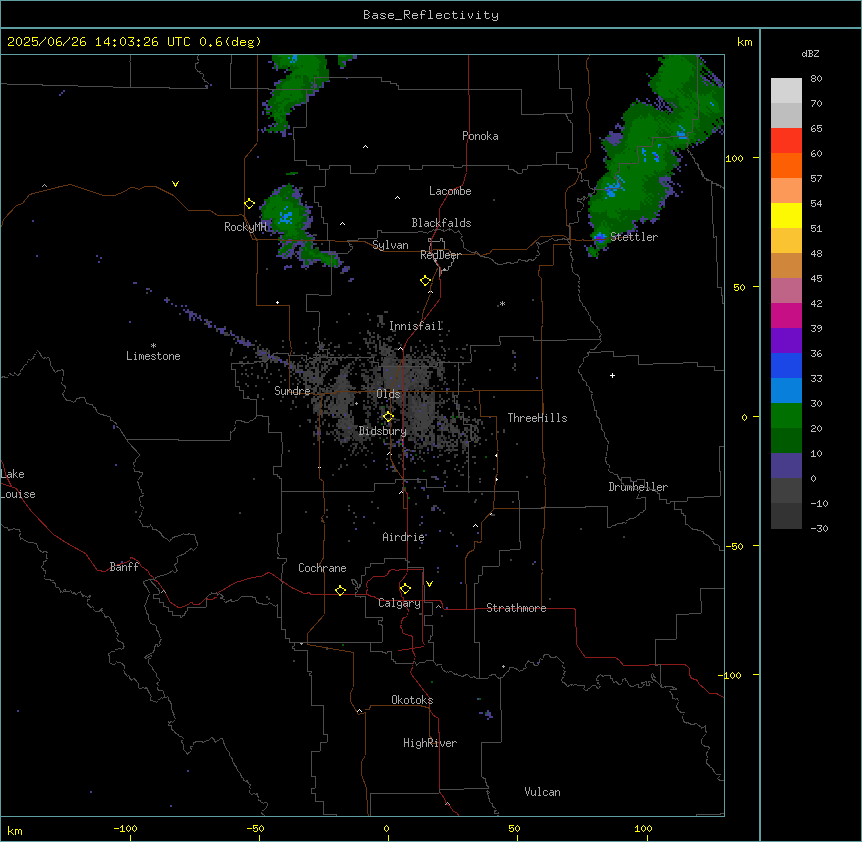Click the yellow 51-54 dBZ legend swatch
This screenshot has height=842, width=862.
click(786, 216)
